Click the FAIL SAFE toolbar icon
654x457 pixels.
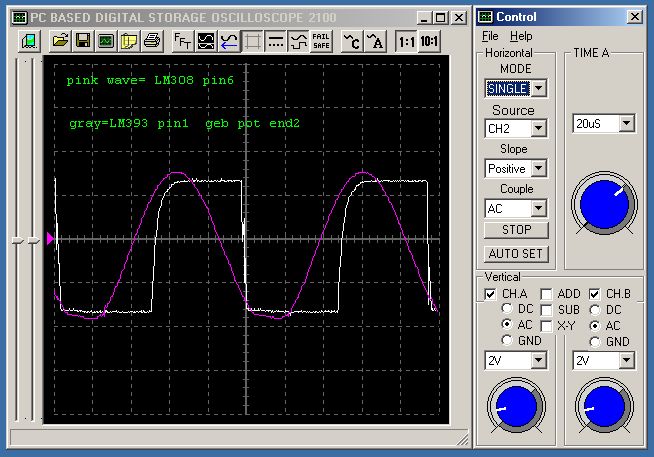click(321, 41)
